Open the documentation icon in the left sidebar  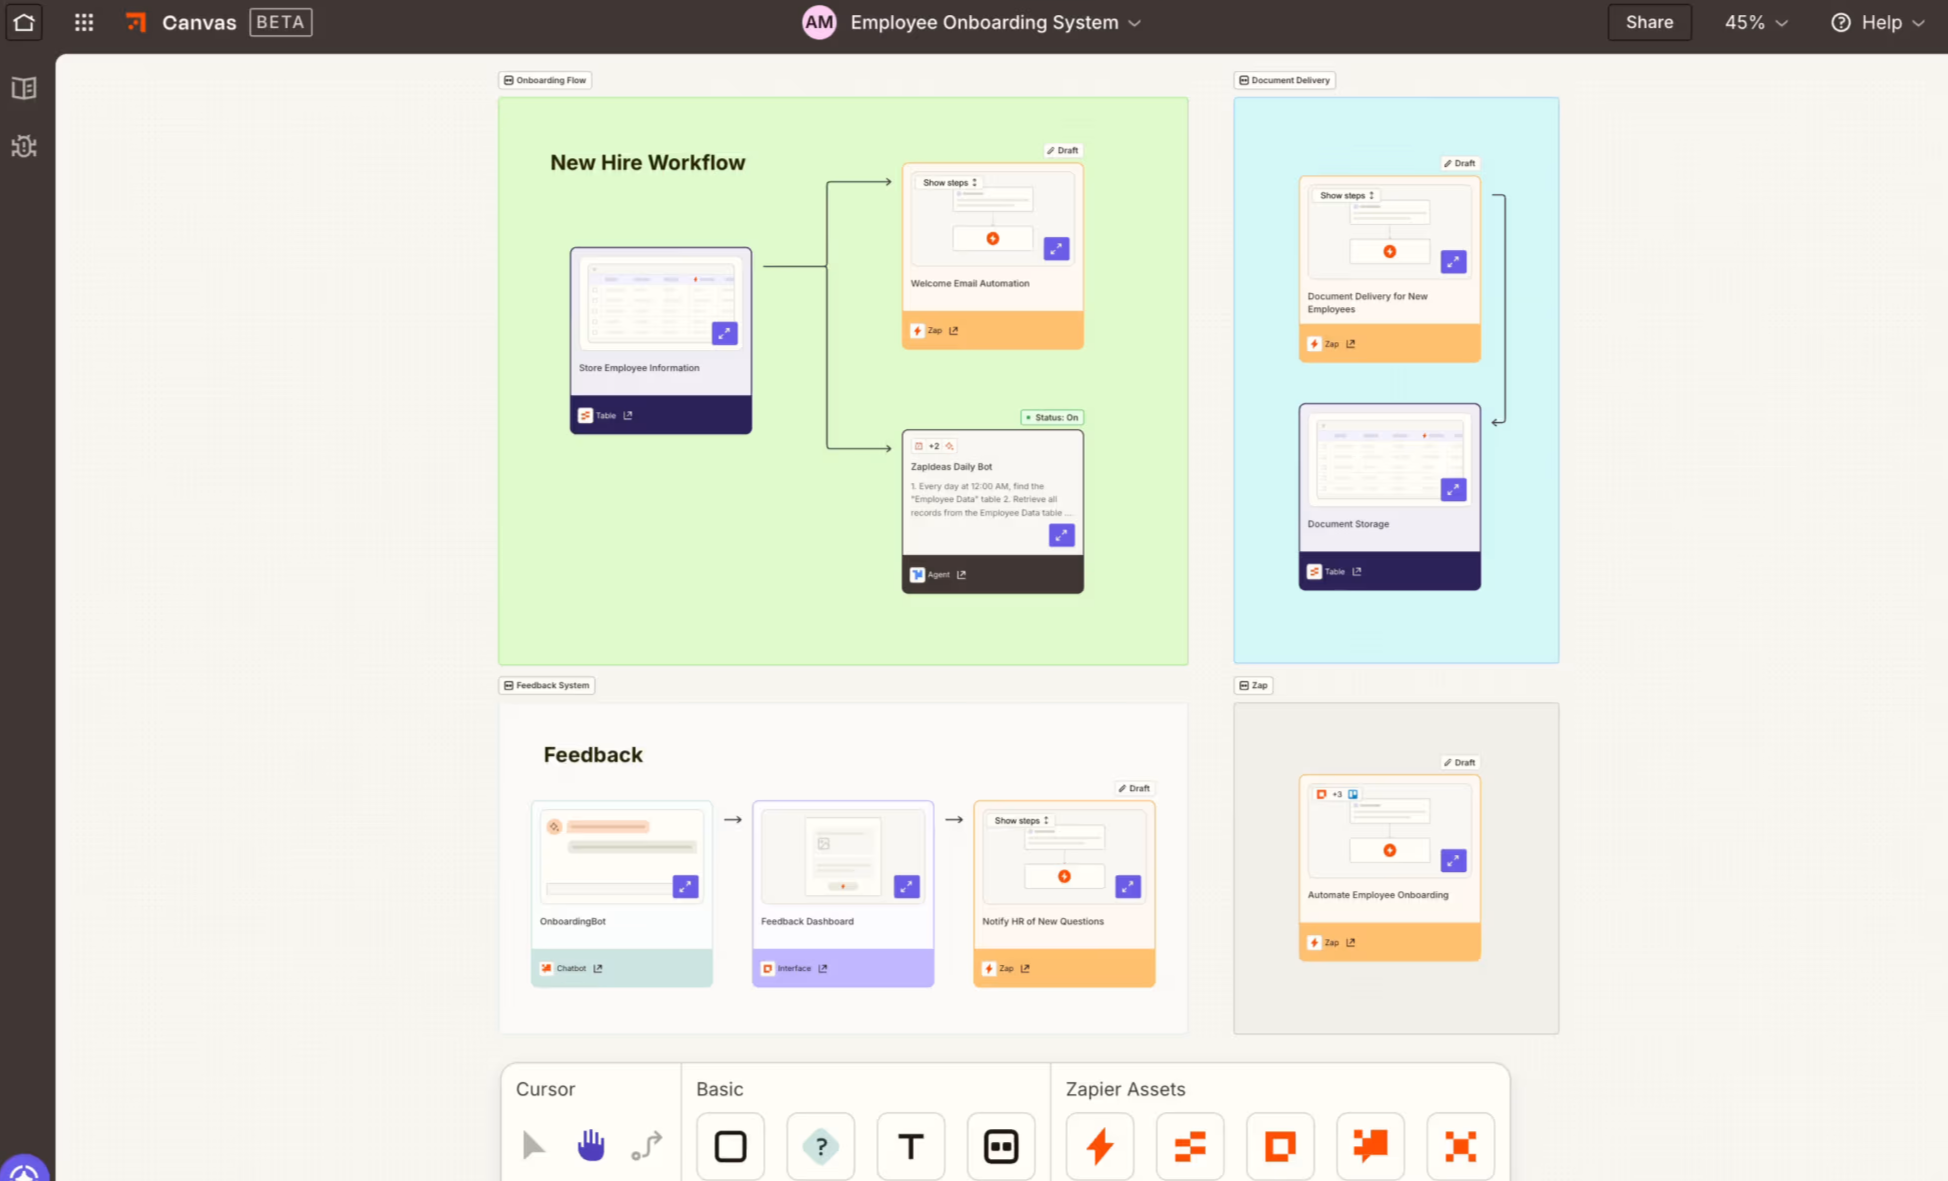tap(23, 88)
